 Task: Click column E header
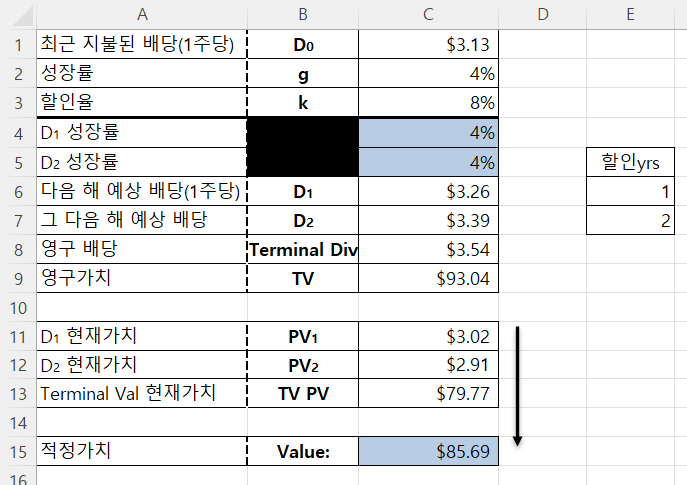[630, 14]
